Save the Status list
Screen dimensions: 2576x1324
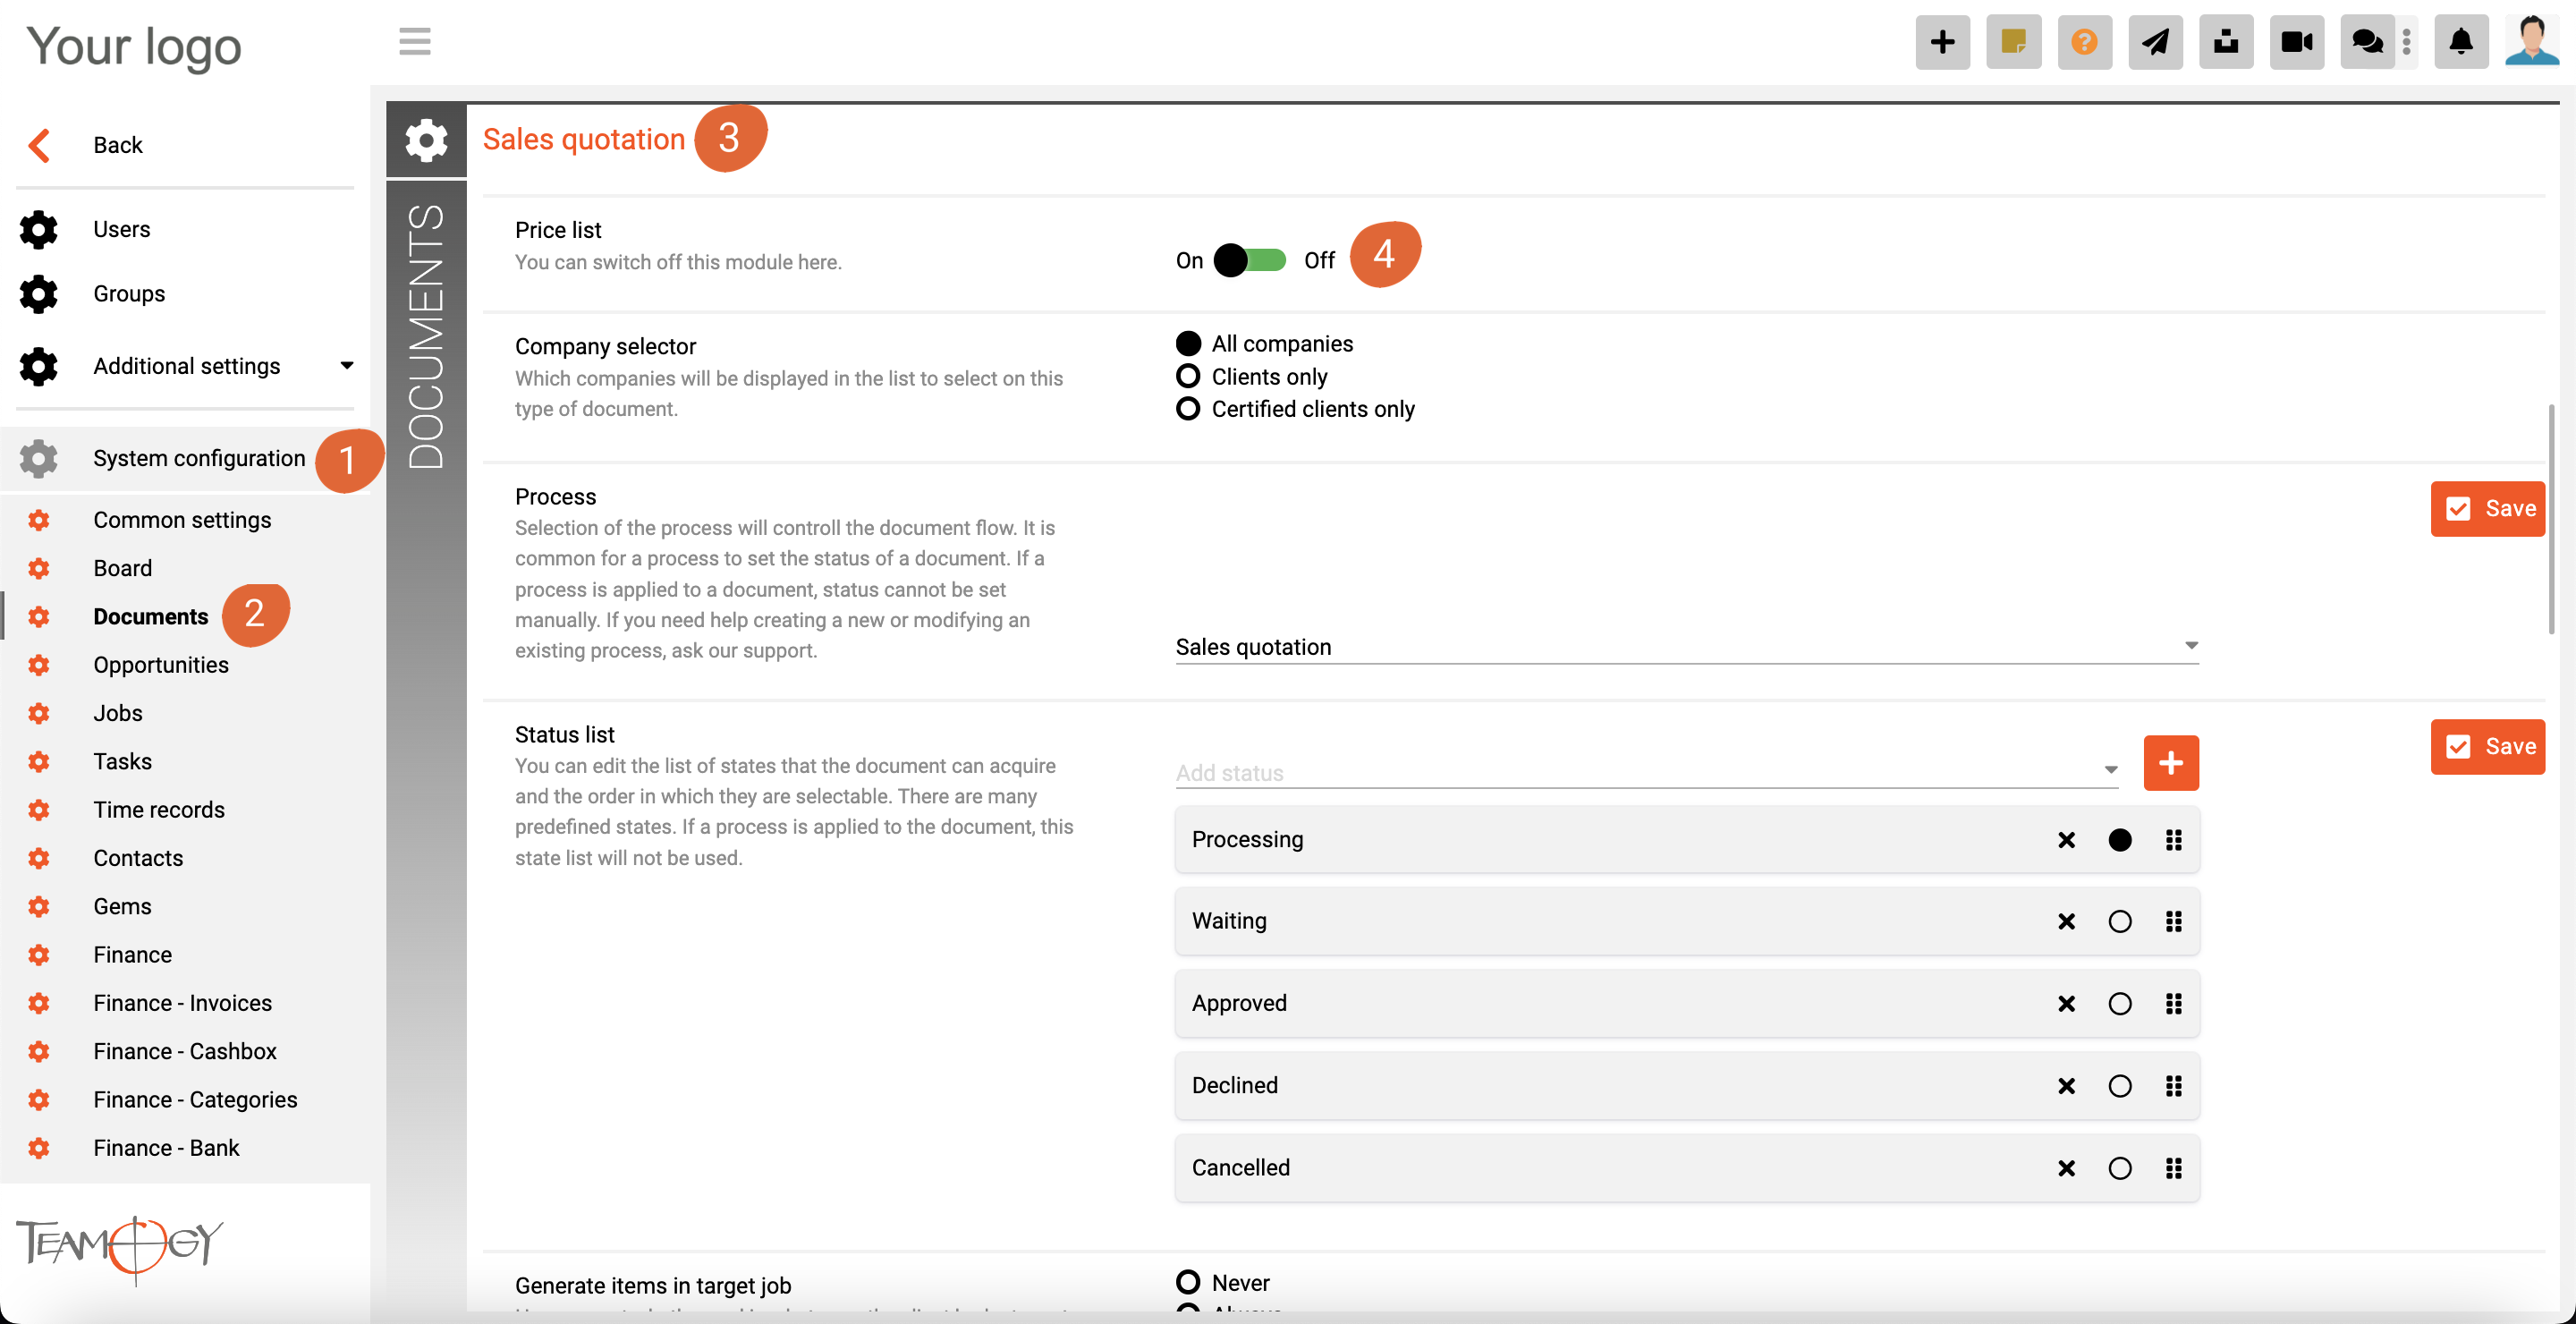pos(2487,747)
